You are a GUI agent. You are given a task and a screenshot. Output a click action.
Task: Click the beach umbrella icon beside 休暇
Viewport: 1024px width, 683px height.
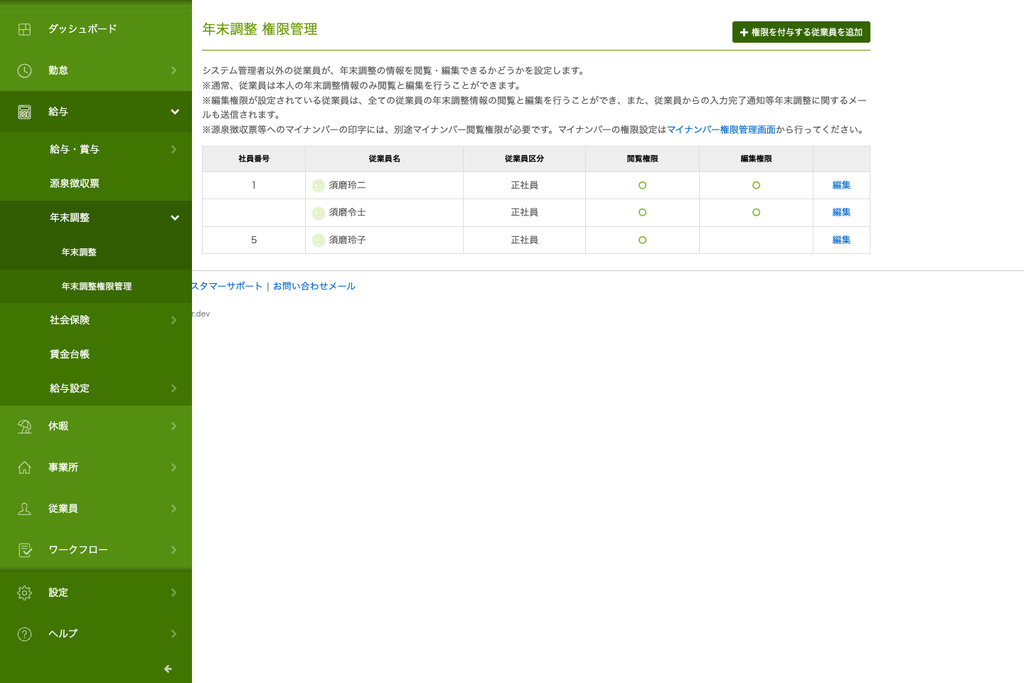tap(24, 426)
